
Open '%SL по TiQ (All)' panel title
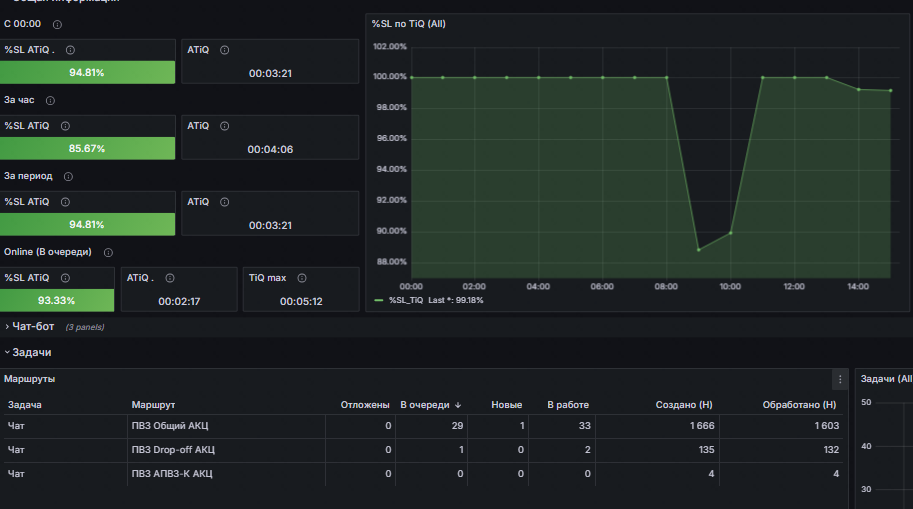click(409, 24)
